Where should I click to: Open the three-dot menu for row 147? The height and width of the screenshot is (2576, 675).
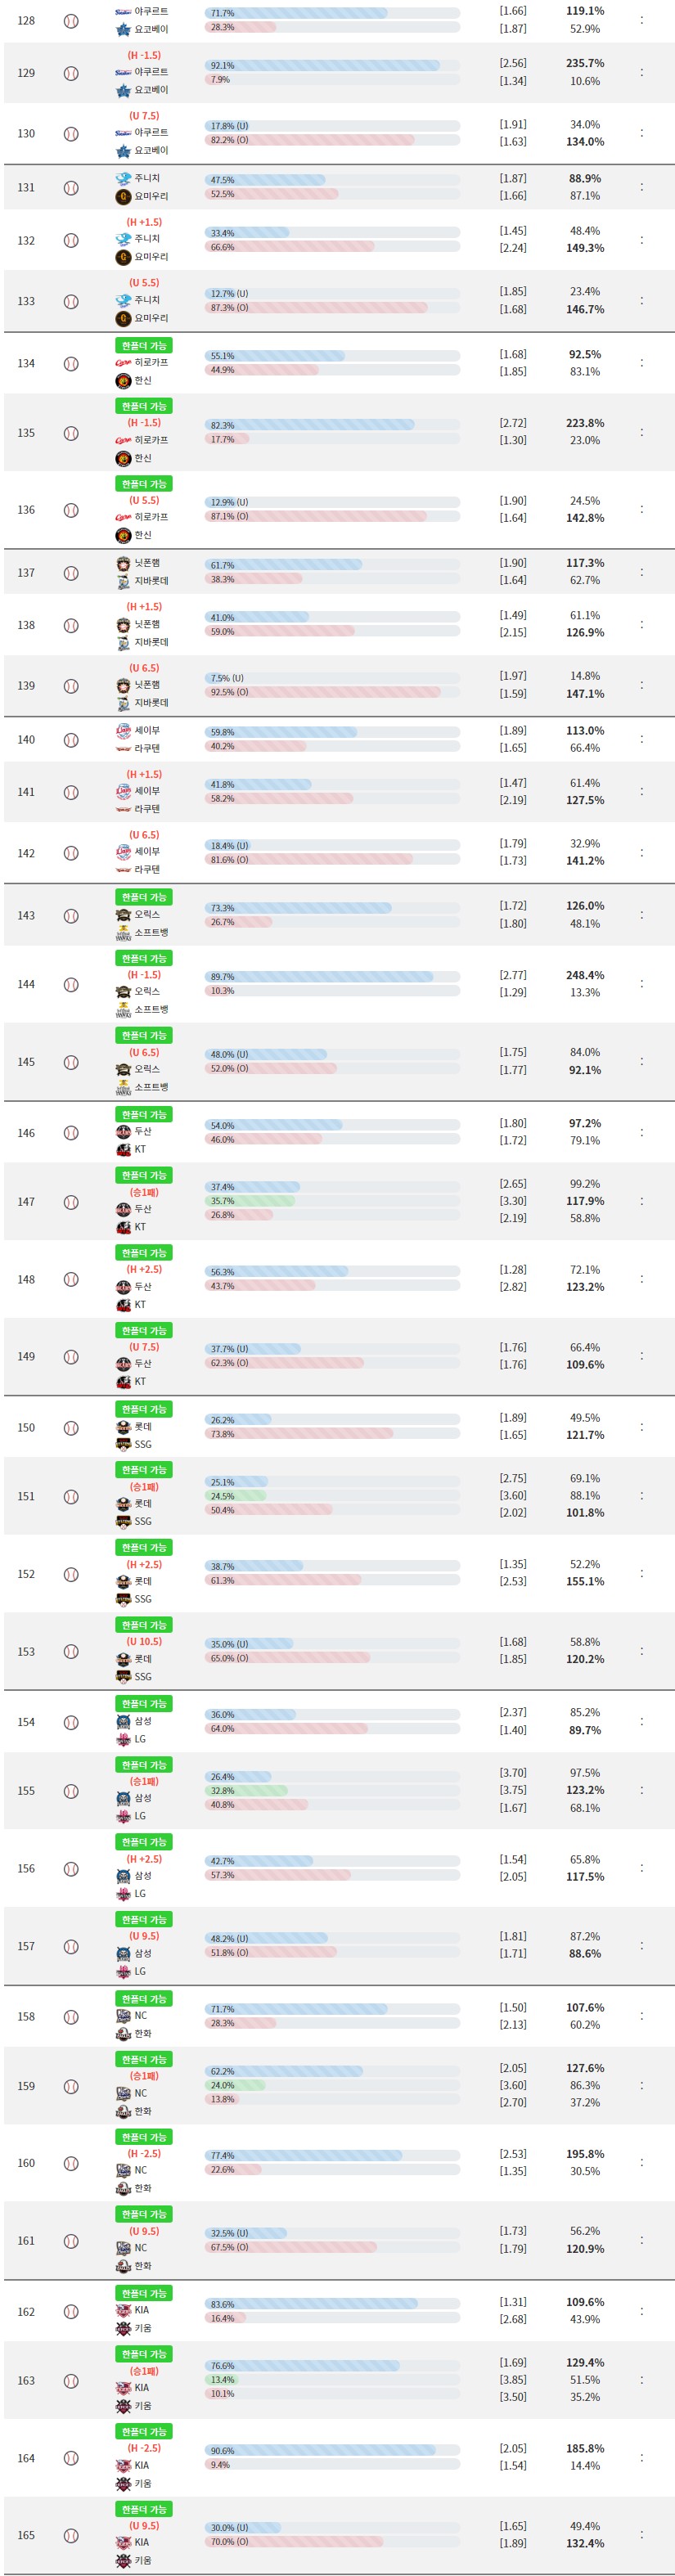pyautogui.click(x=641, y=1201)
